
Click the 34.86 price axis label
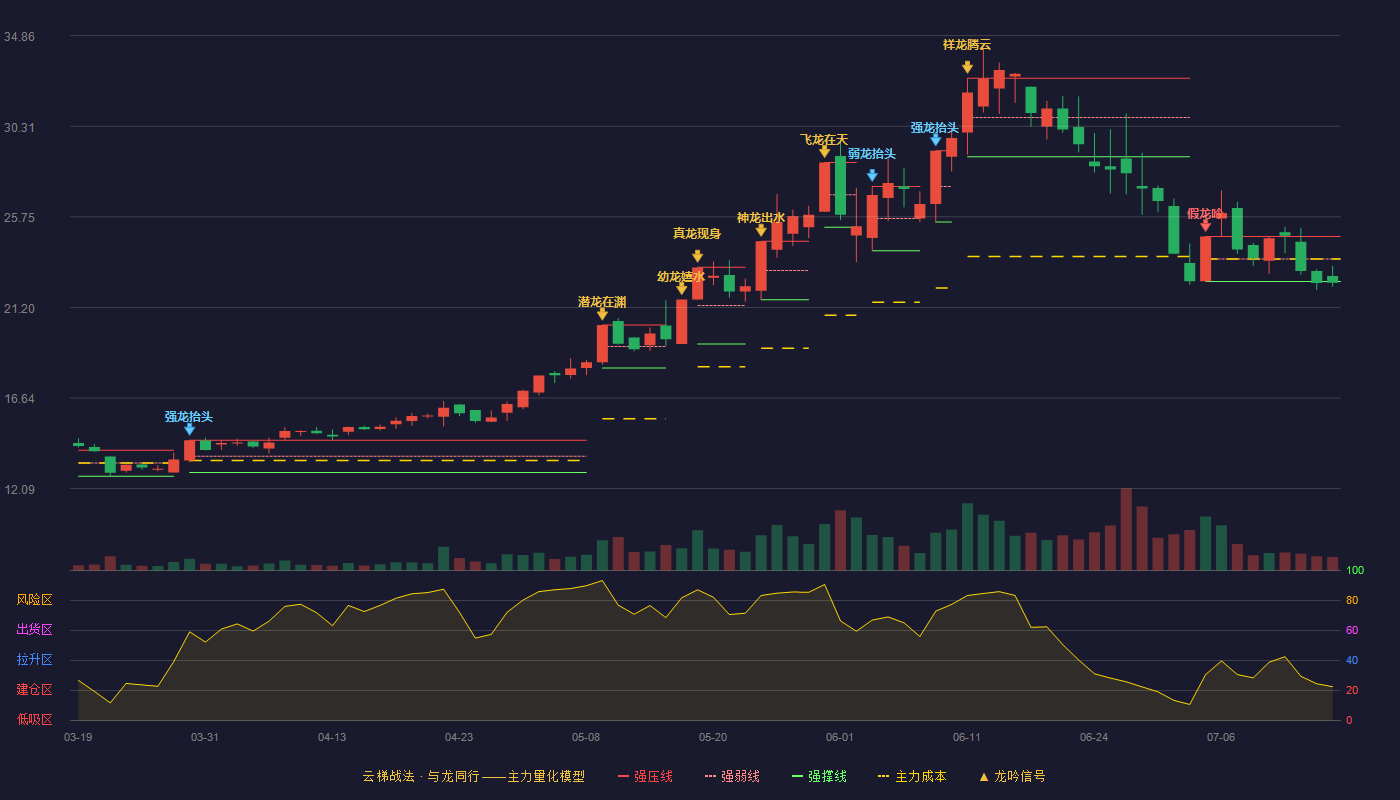[19, 37]
